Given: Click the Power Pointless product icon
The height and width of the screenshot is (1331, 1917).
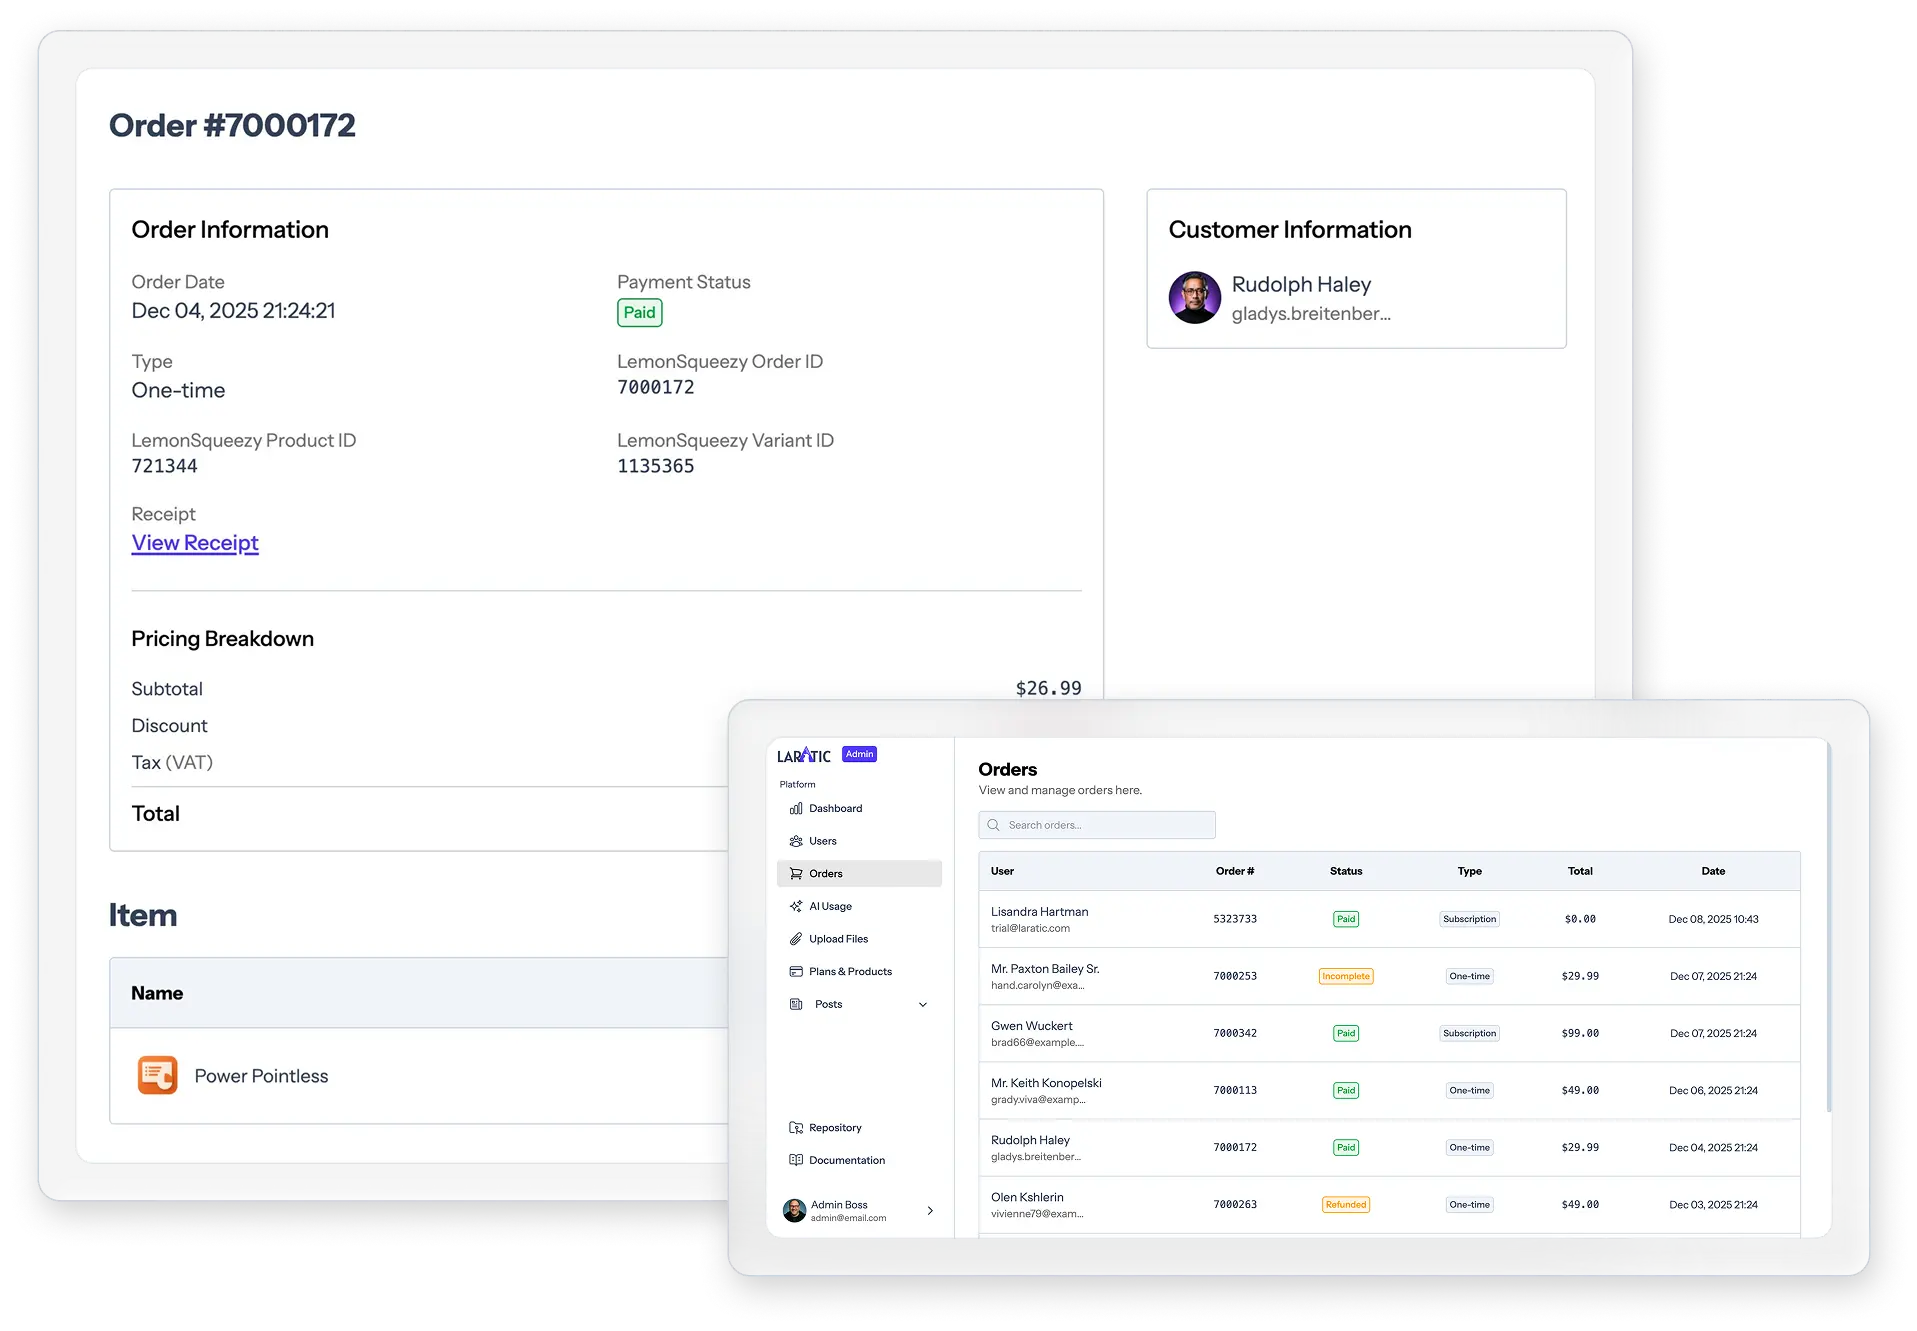Looking at the screenshot, I should click(157, 1076).
